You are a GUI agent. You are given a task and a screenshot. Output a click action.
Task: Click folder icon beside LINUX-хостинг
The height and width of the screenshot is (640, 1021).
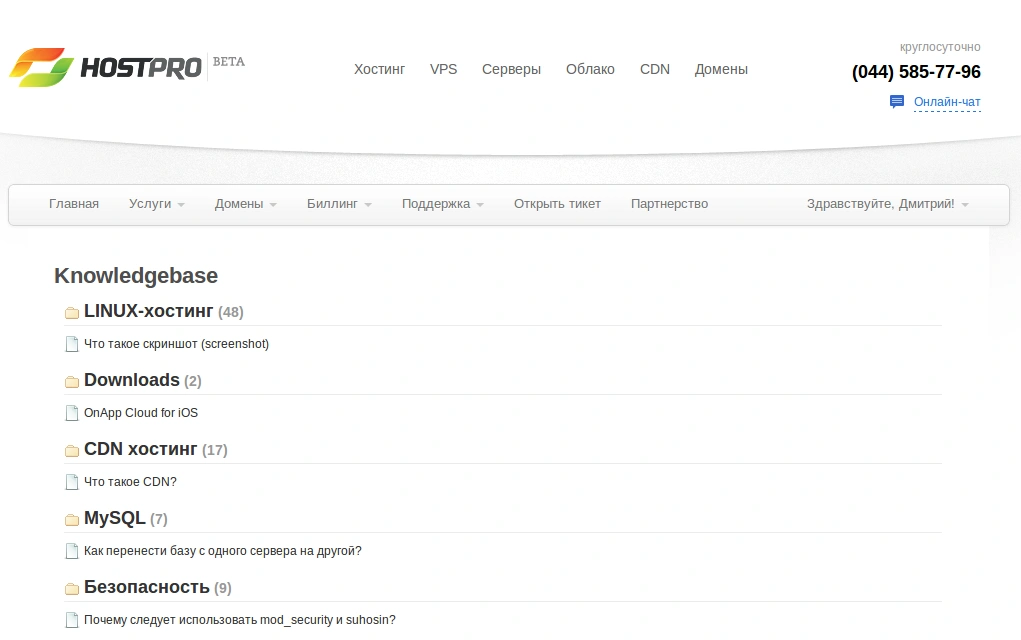(72, 313)
